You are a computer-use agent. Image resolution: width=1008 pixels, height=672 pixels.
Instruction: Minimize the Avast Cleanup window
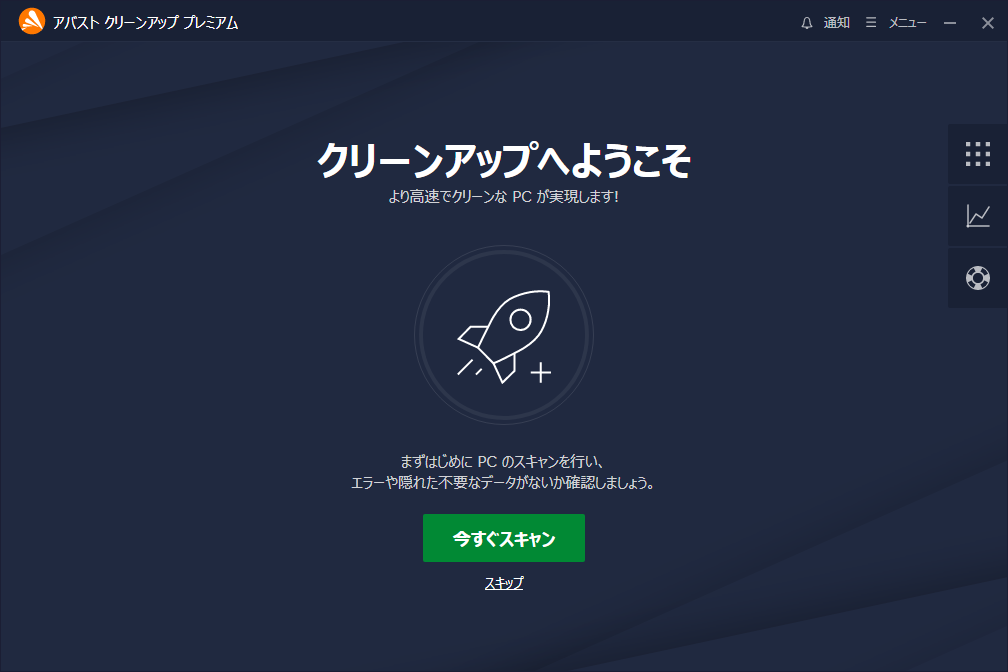tap(950, 23)
